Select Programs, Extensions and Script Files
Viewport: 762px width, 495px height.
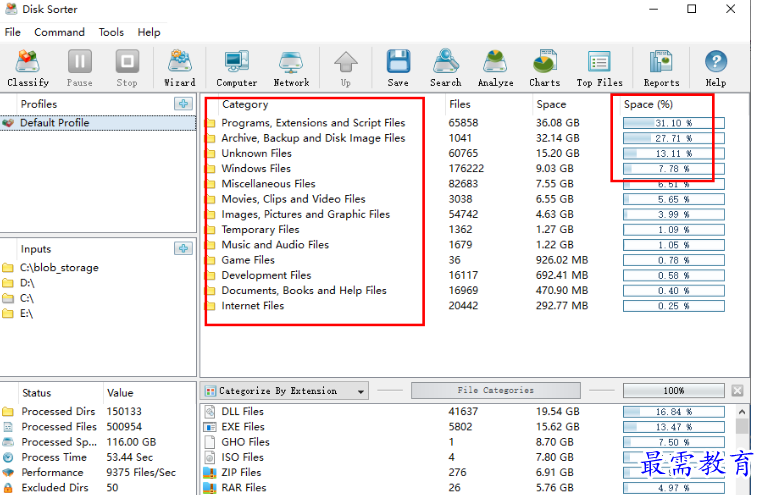click(313, 123)
